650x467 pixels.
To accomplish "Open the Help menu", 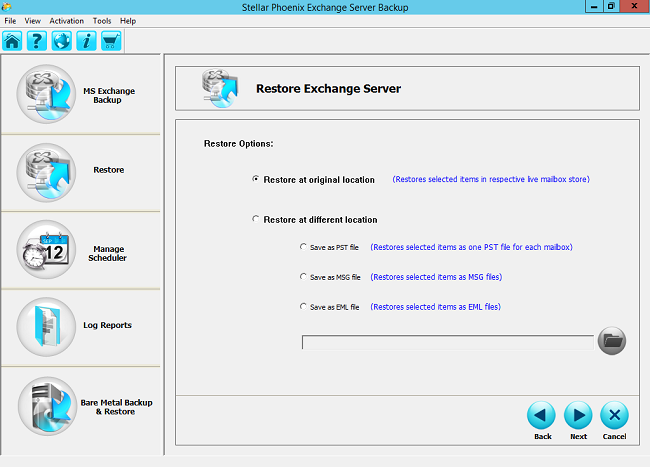I will click(128, 21).
